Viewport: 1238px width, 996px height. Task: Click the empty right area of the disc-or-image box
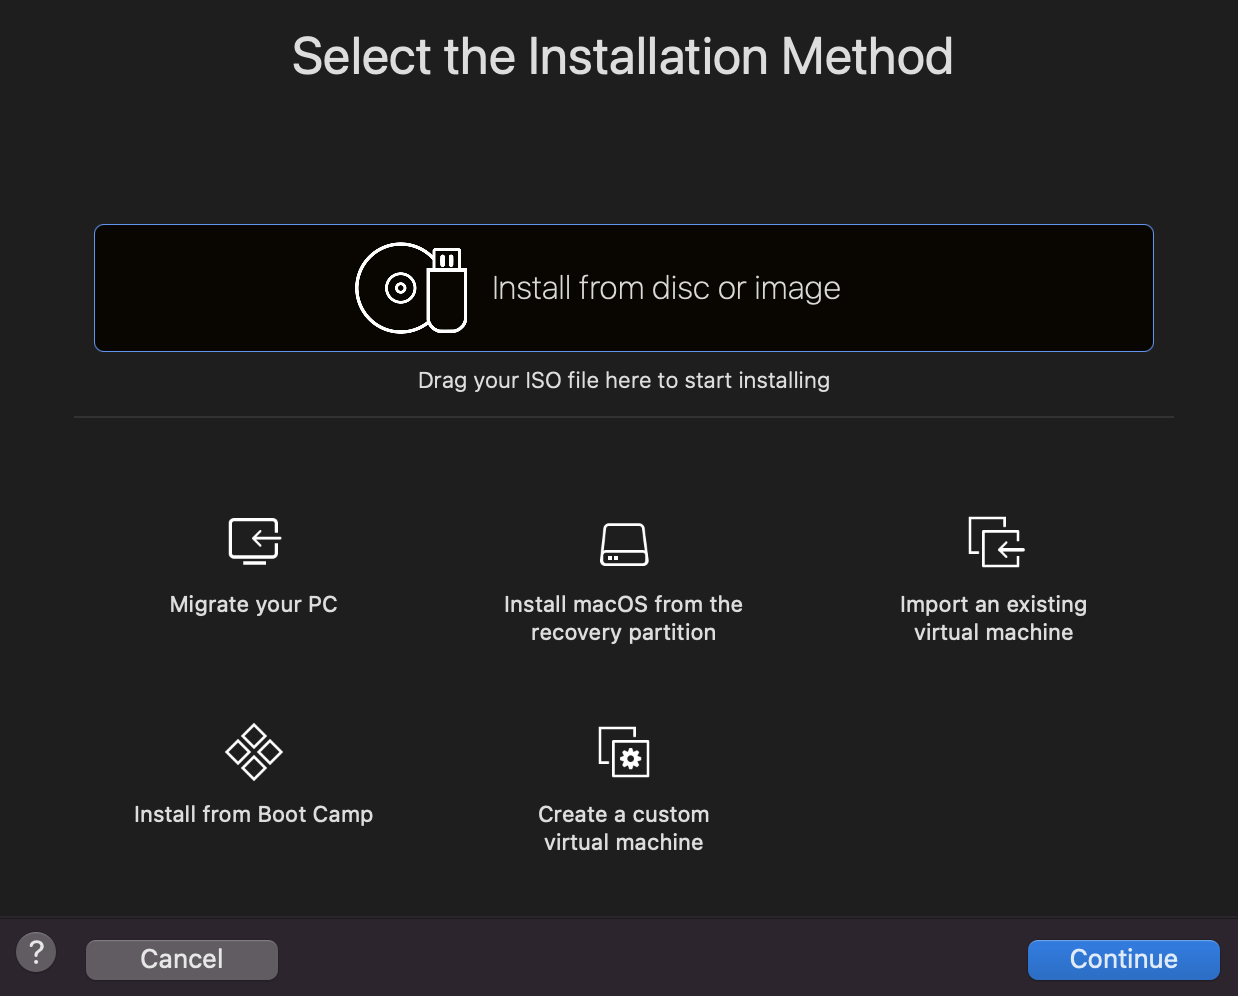pyautogui.click(x=1000, y=288)
